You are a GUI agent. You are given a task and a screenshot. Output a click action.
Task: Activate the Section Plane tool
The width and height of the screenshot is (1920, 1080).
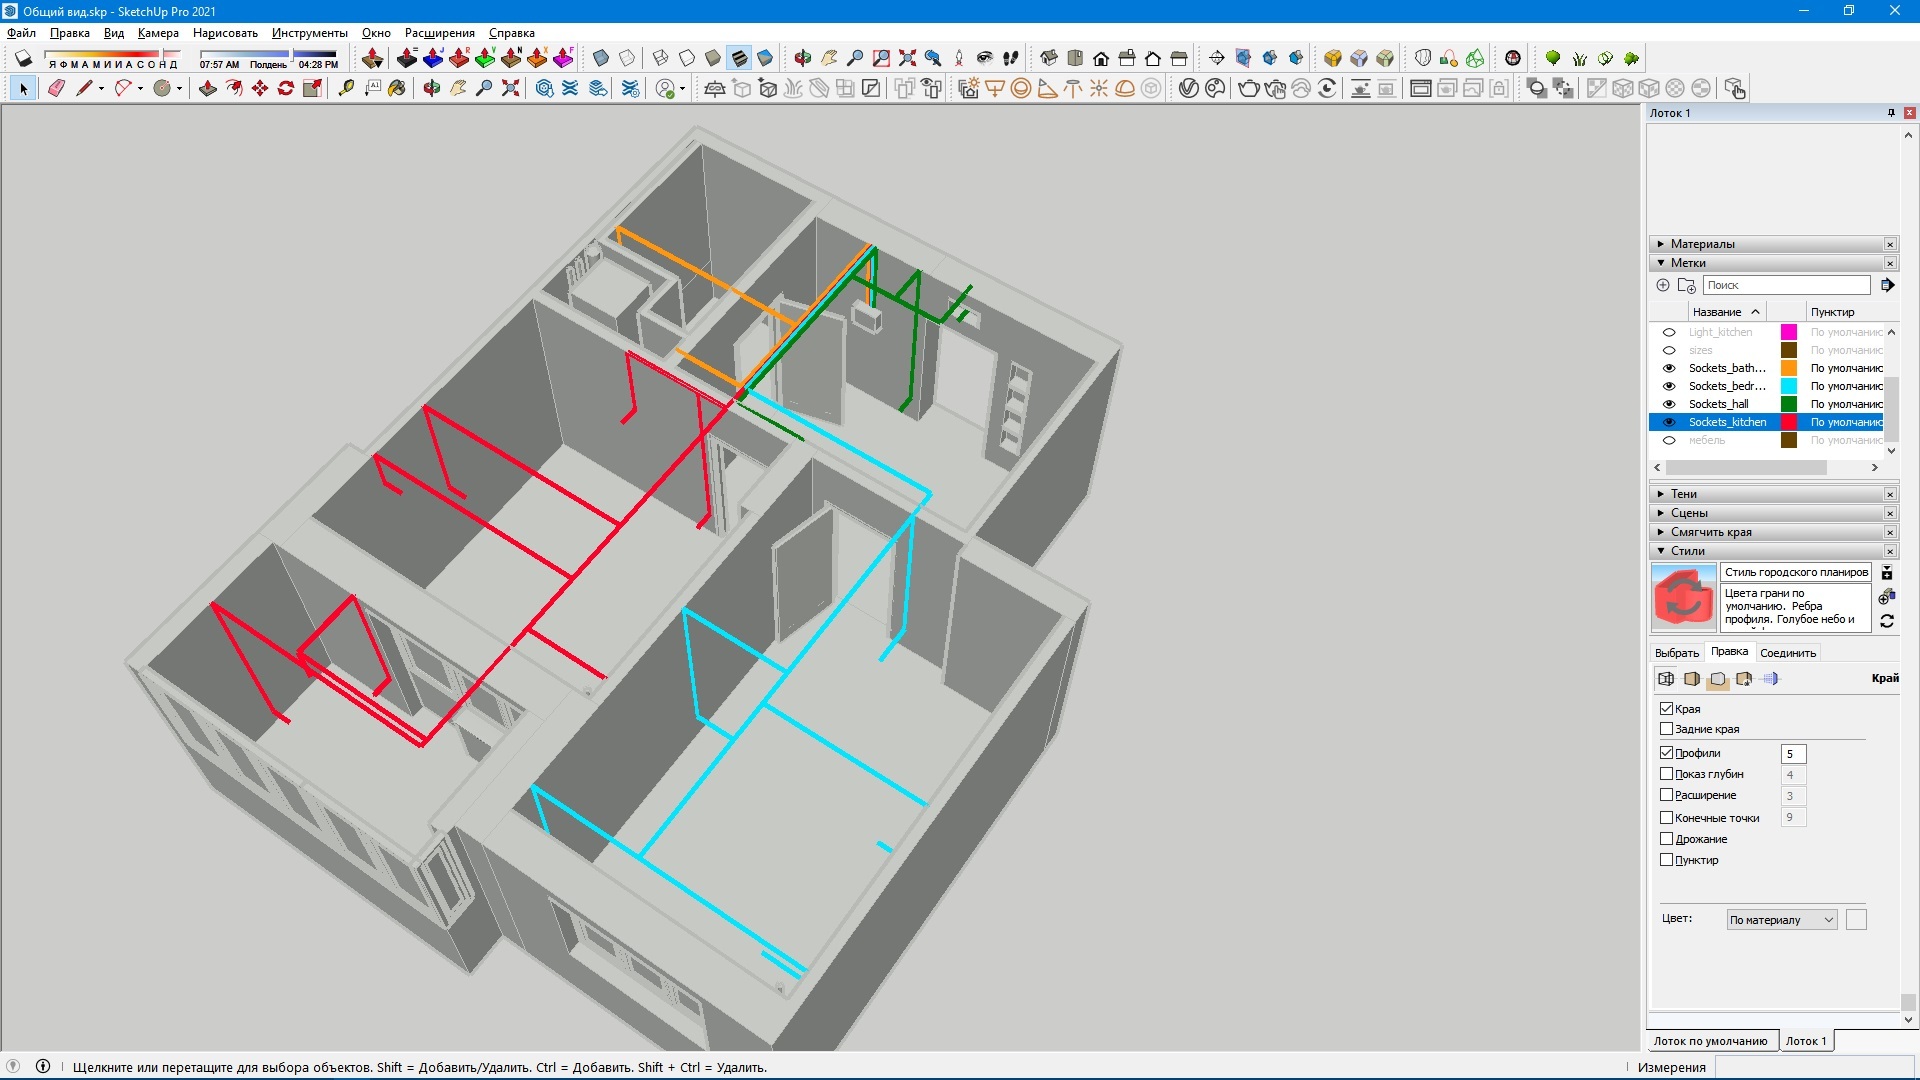1217,58
